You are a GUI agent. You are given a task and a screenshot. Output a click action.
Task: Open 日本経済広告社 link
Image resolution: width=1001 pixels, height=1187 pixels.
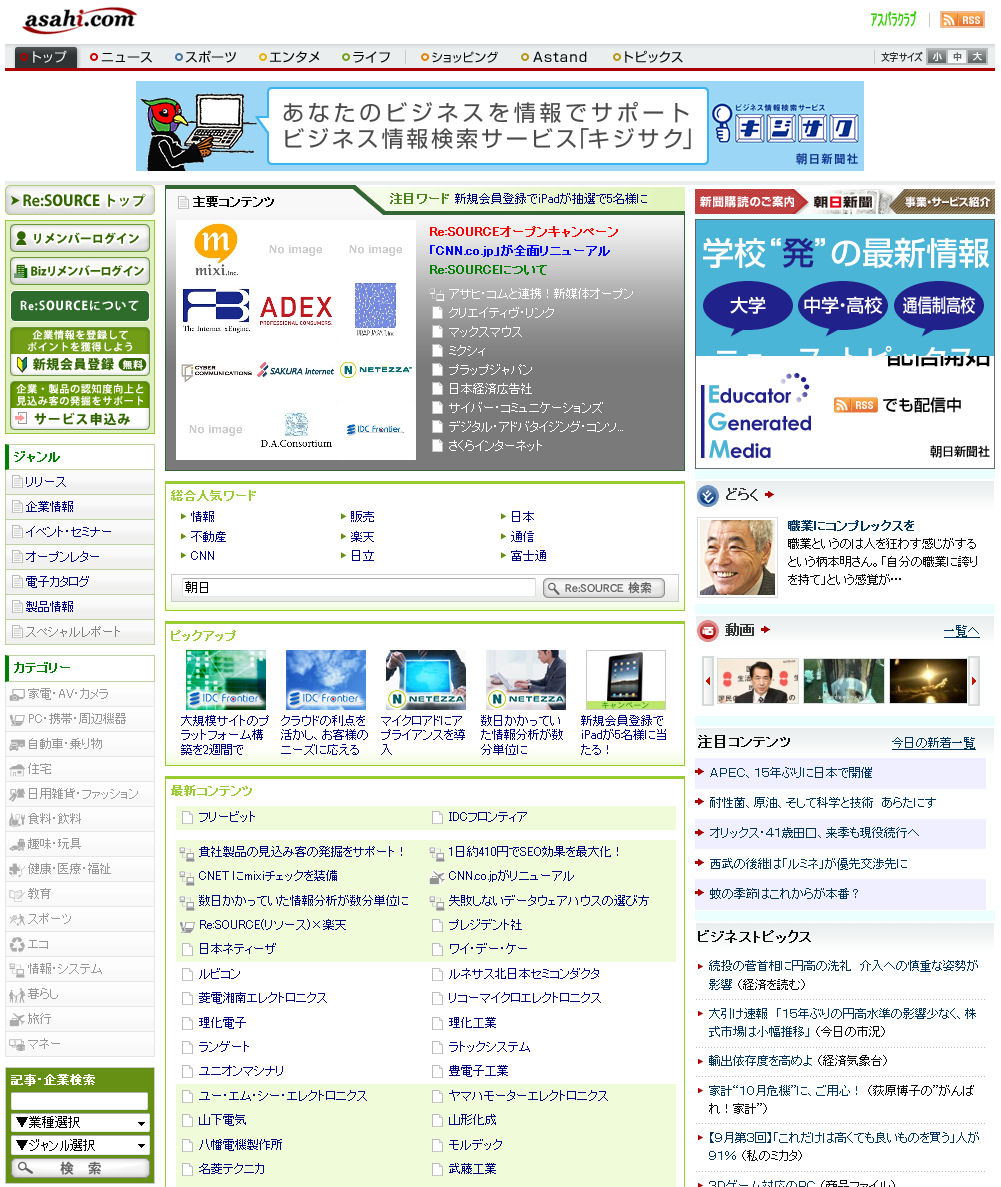click(490, 388)
